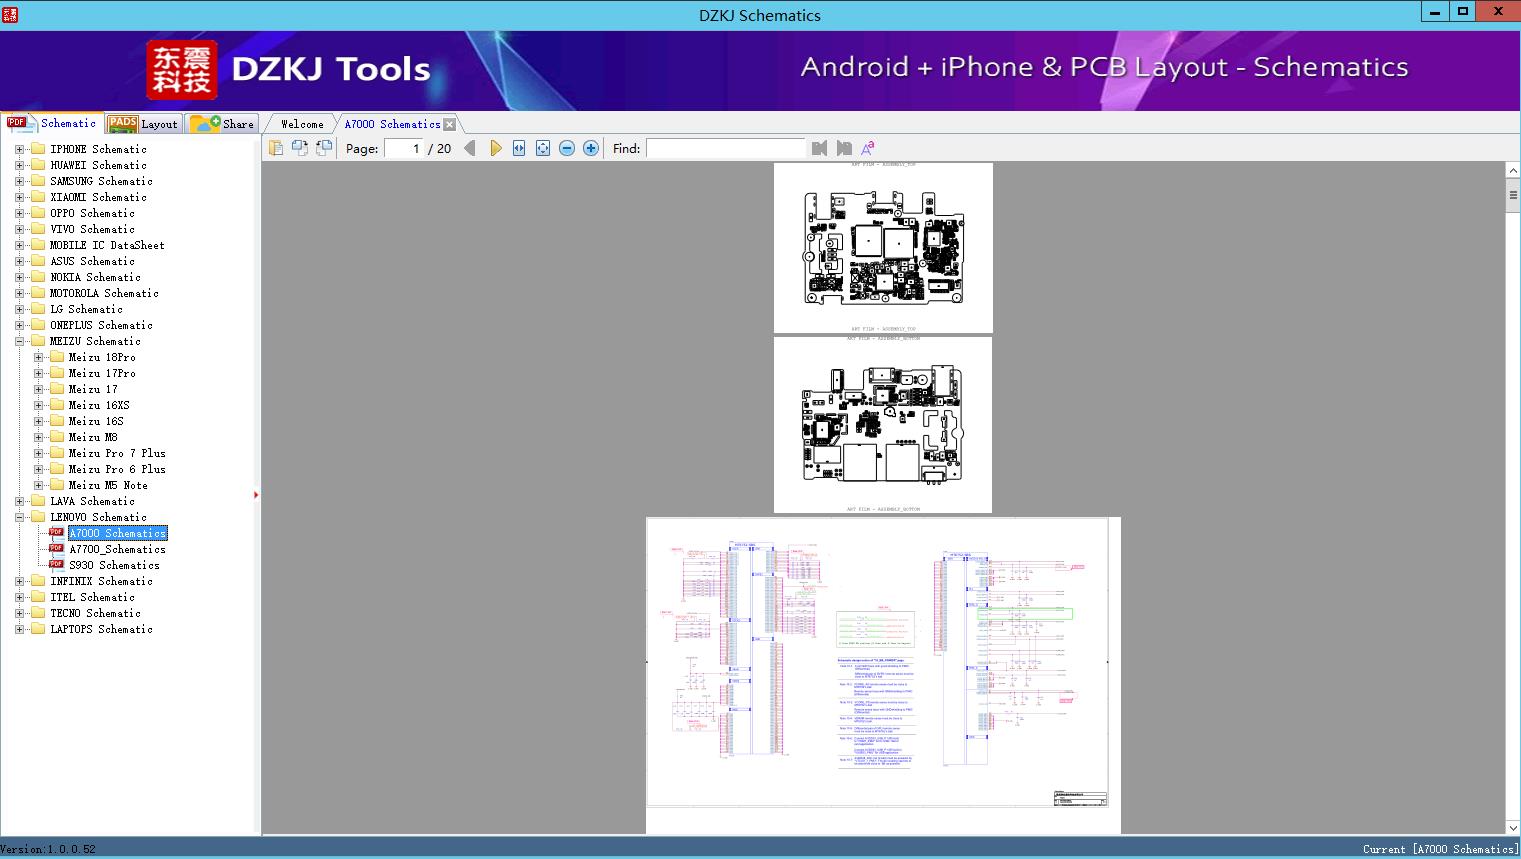The height and width of the screenshot is (859, 1521).
Task: Select Meizu M5 Note tree item
Action: pos(108,485)
